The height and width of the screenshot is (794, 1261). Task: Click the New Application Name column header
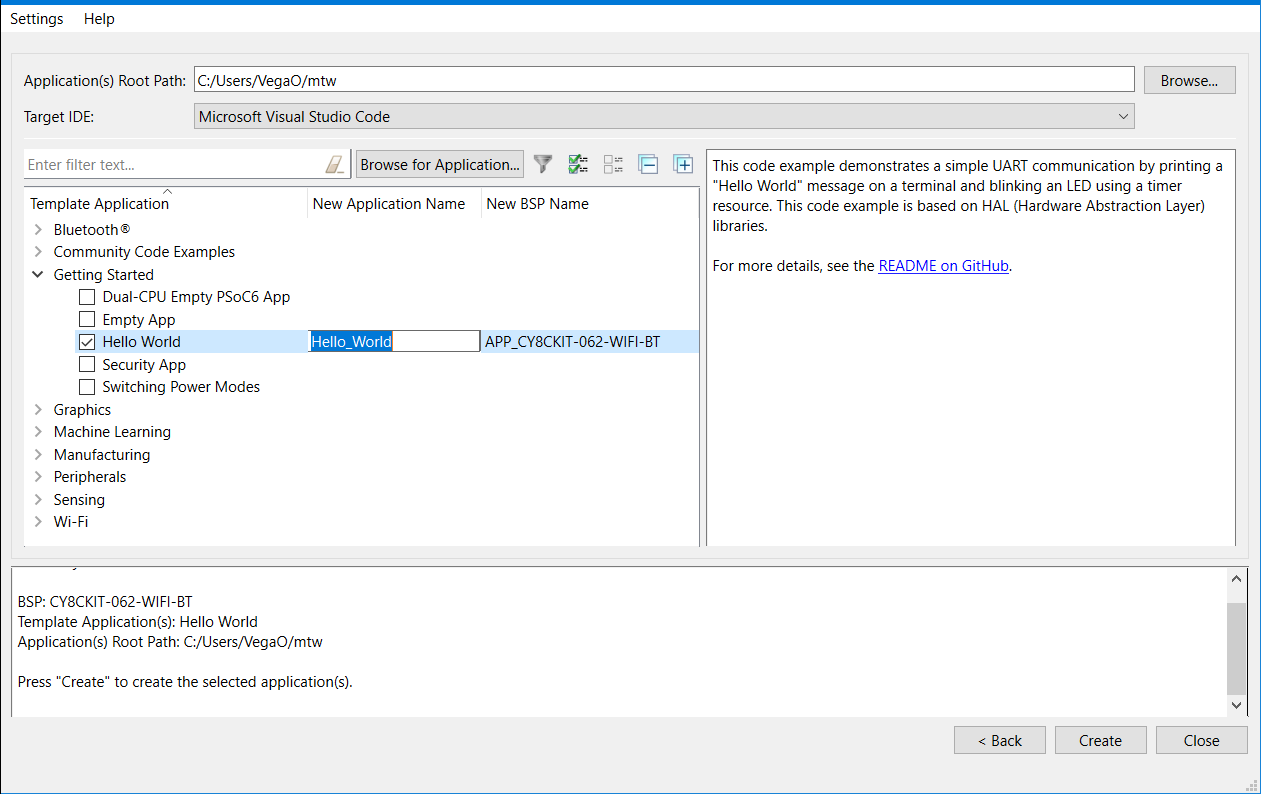pyautogui.click(x=394, y=204)
